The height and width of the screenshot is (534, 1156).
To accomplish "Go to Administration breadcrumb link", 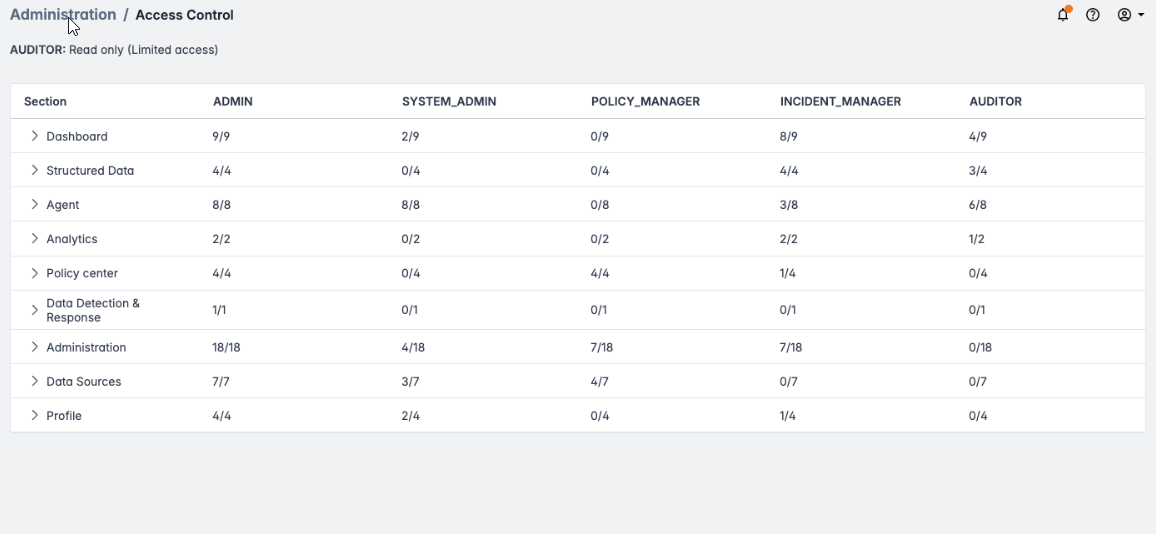I will (x=63, y=15).
